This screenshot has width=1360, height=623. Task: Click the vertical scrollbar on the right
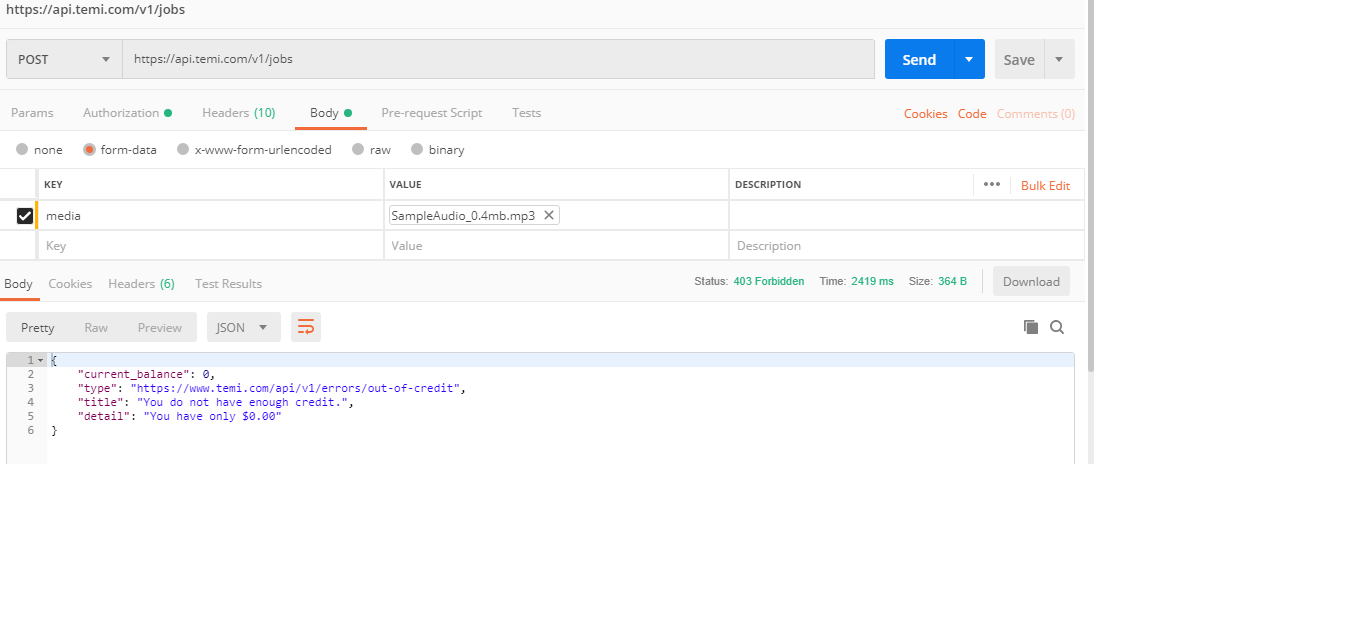click(x=1090, y=185)
